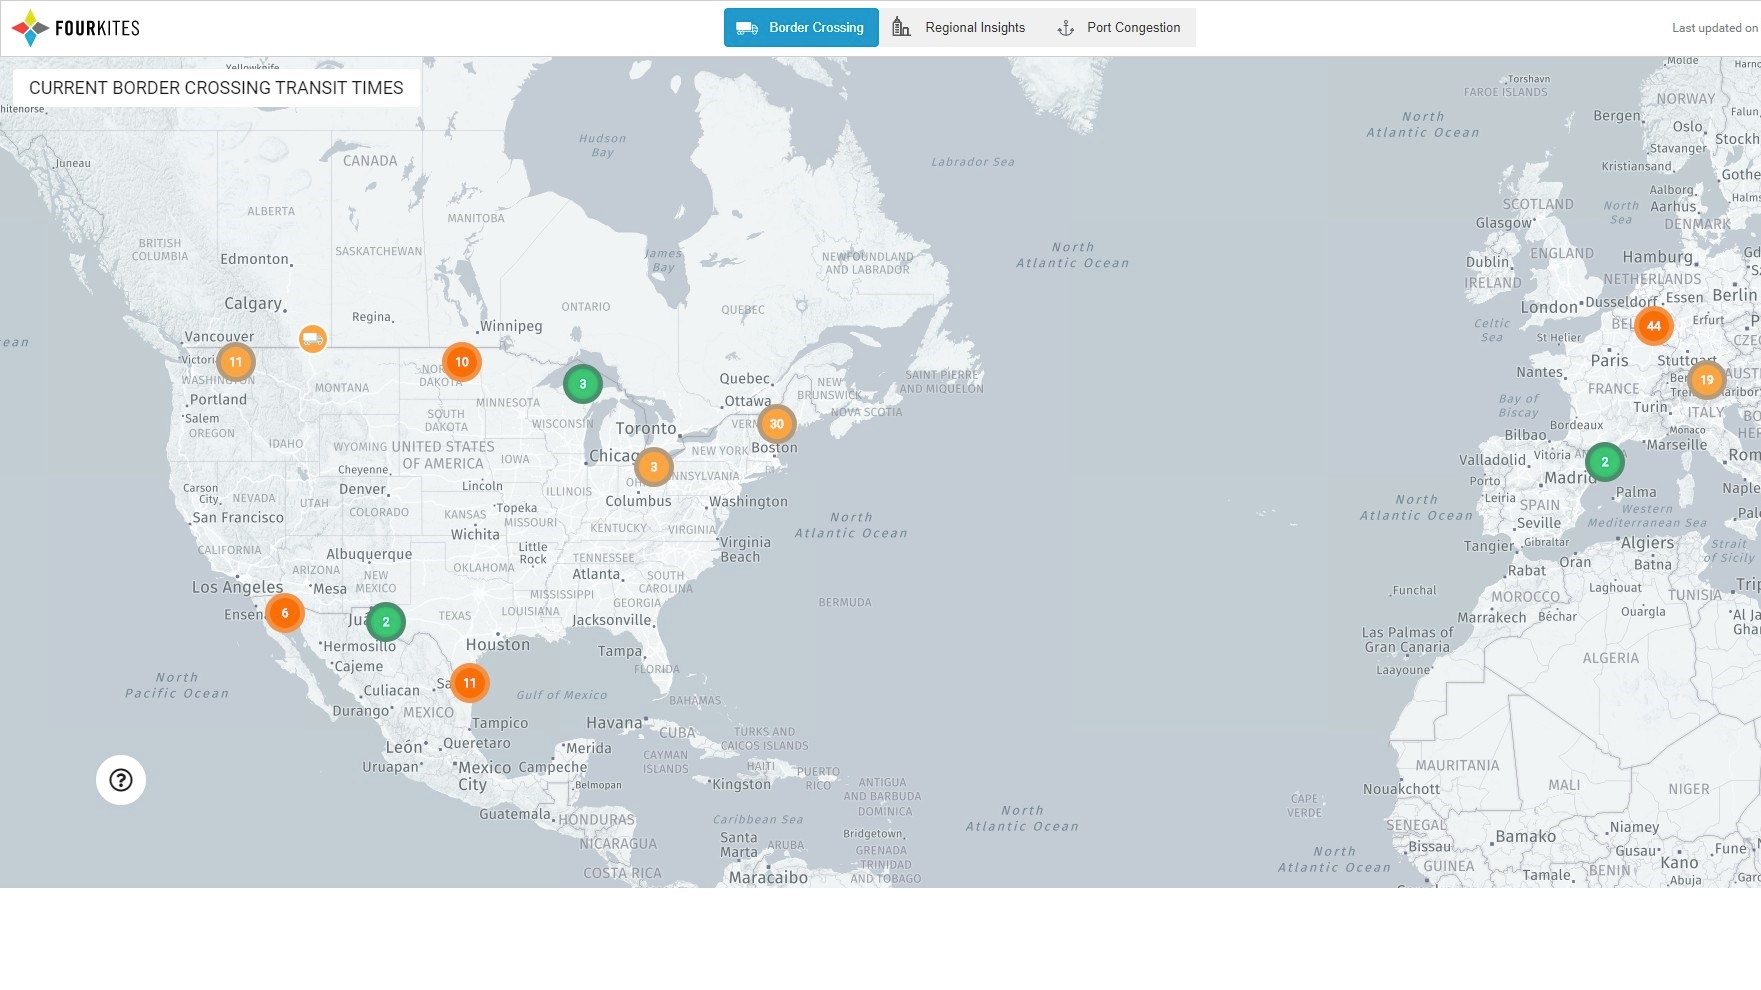Open cluster marker 30 near Boston
The width and height of the screenshot is (1761, 990).
(777, 424)
